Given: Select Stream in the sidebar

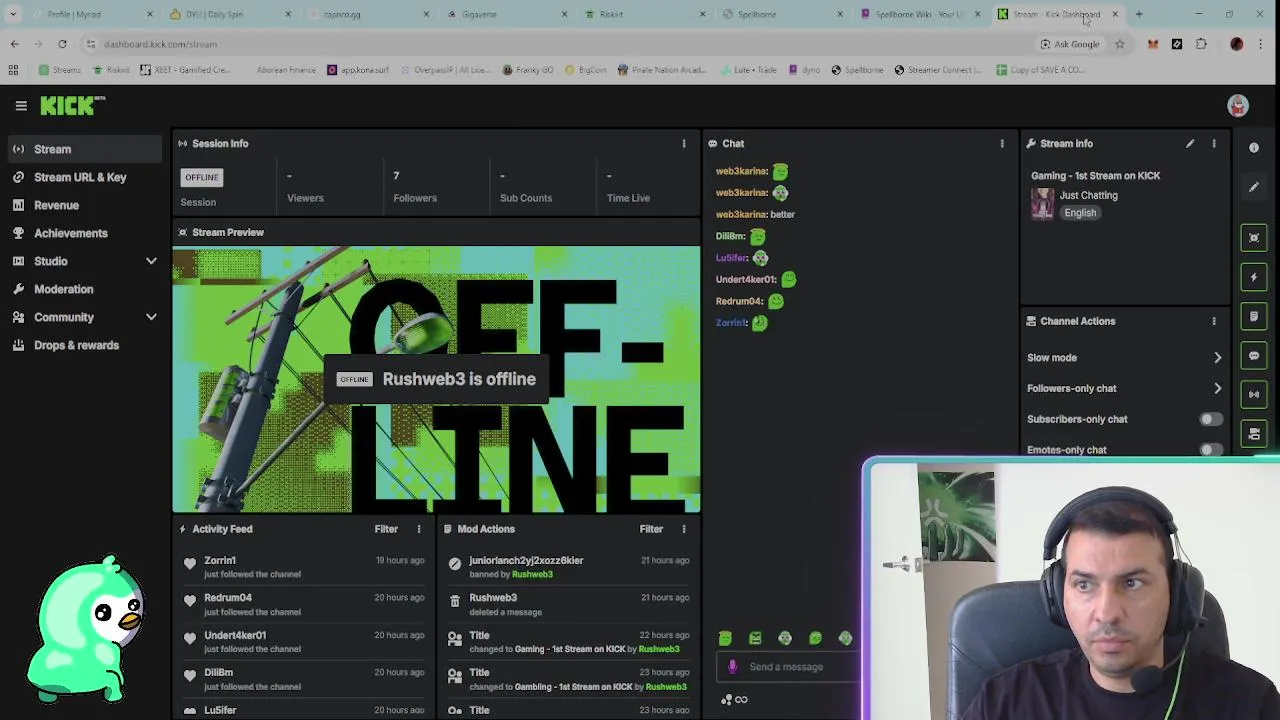Looking at the screenshot, I should click(x=84, y=149).
